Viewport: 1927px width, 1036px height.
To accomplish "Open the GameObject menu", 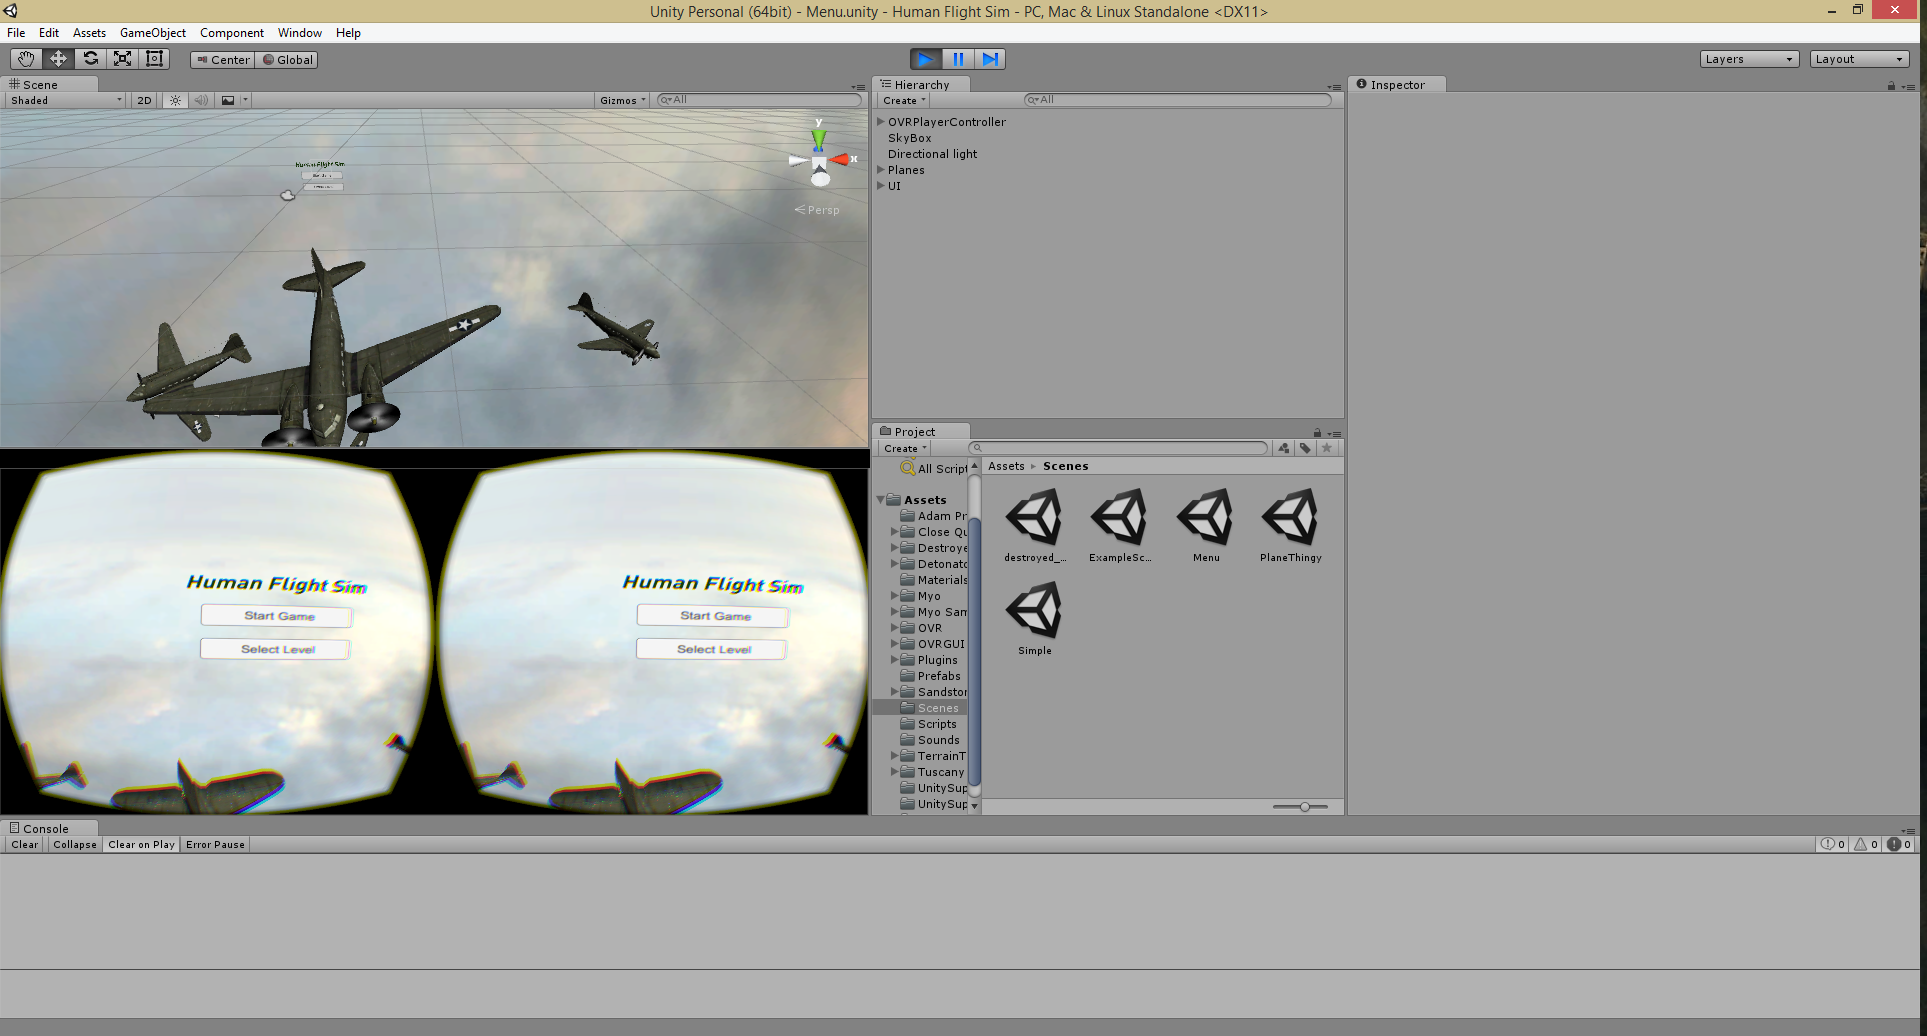I will click(x=152, y=33).
